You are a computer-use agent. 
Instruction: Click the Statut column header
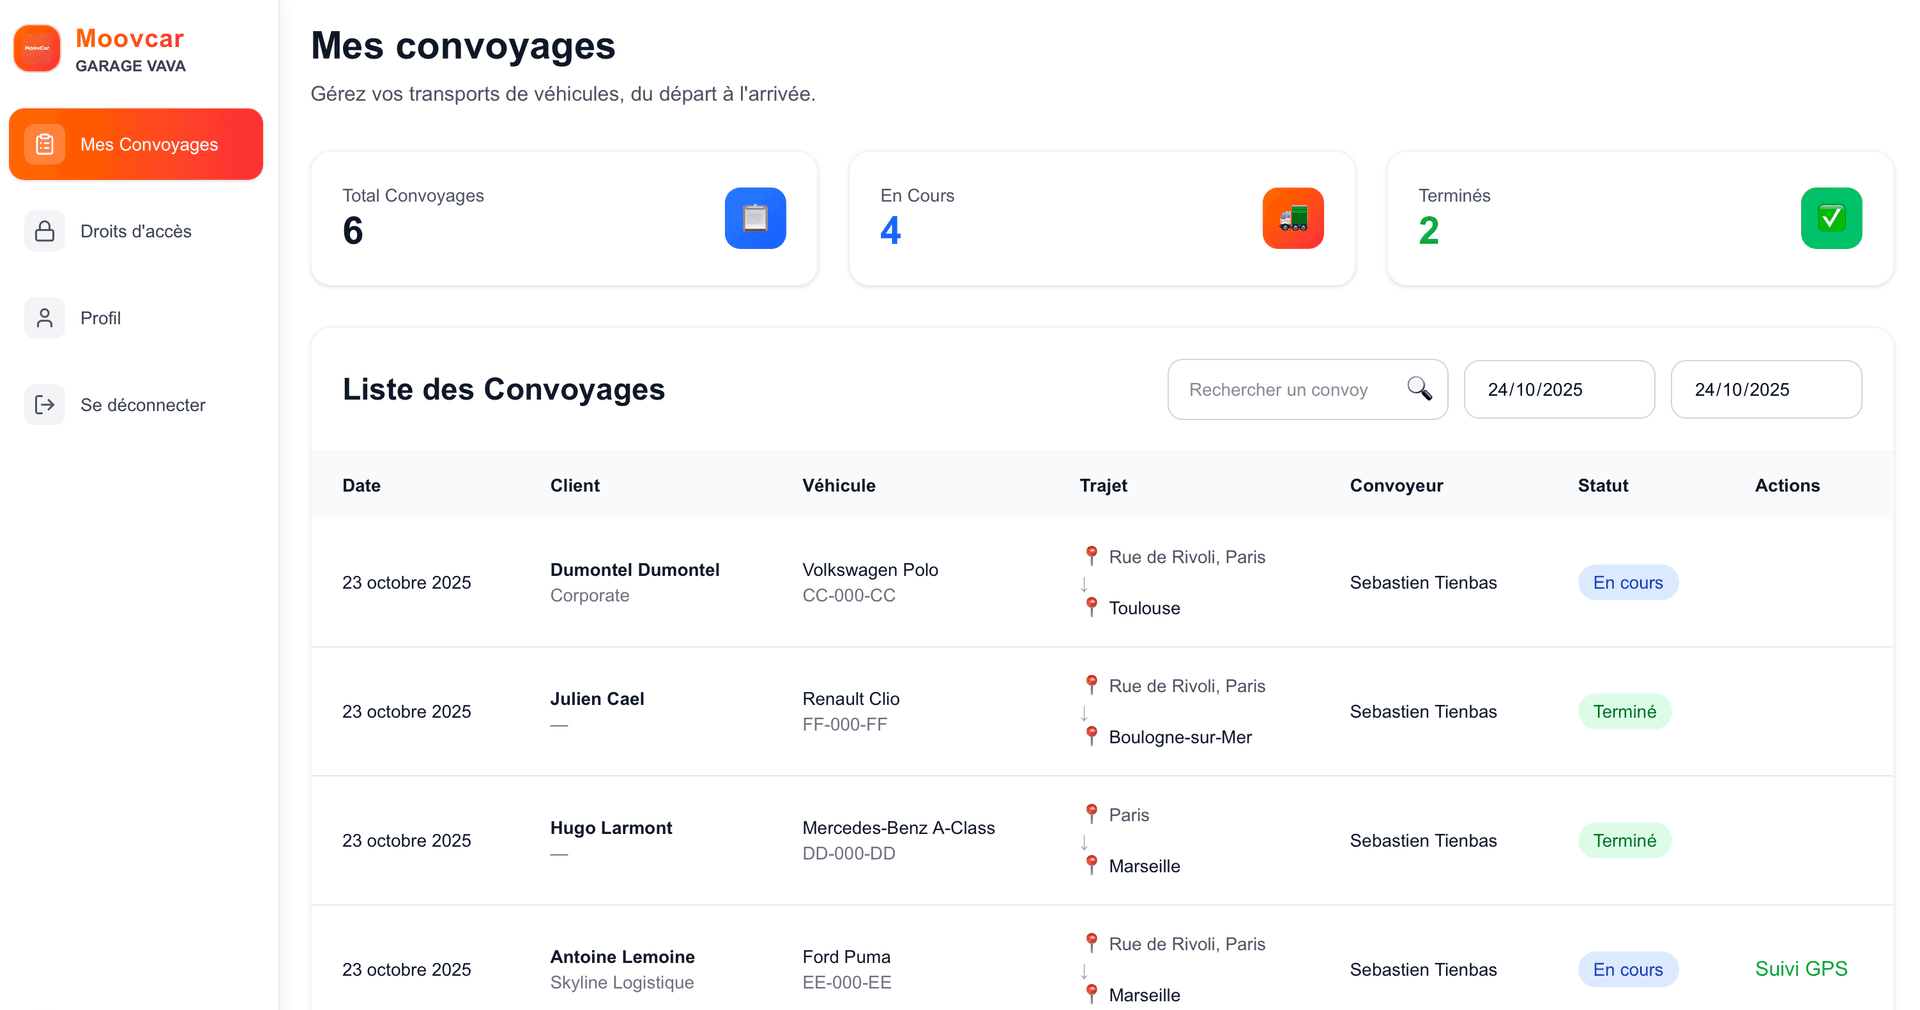1602,485
